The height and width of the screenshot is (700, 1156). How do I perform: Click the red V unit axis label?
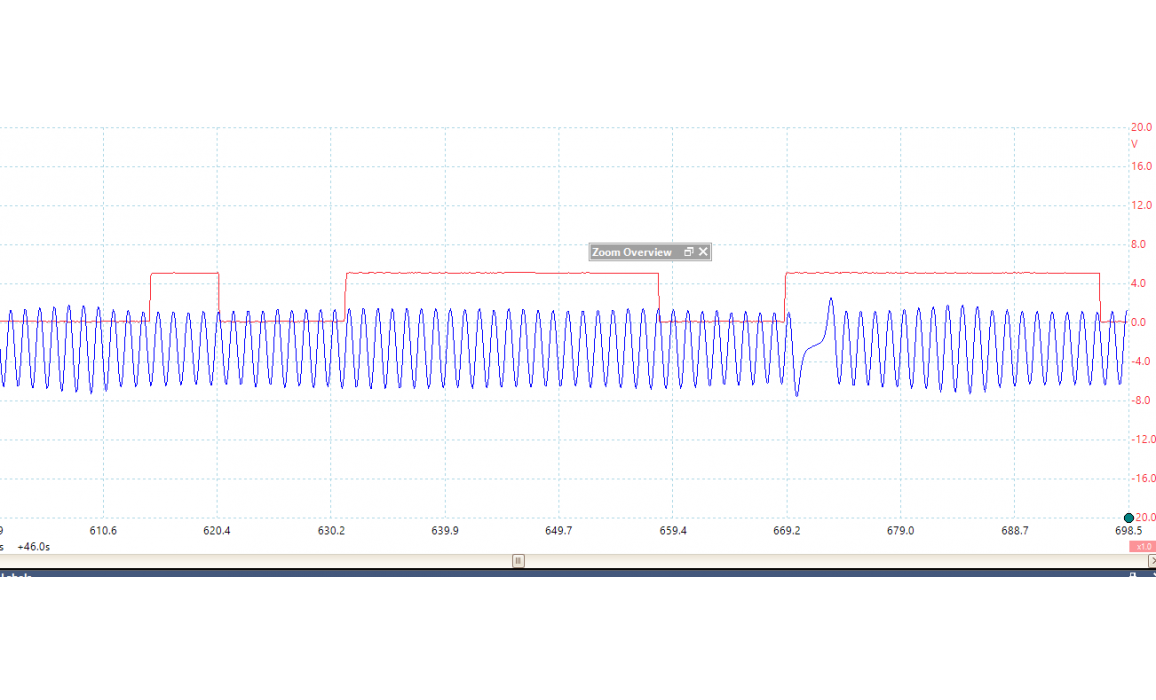pyautogui.click(x=1134, y=144)
